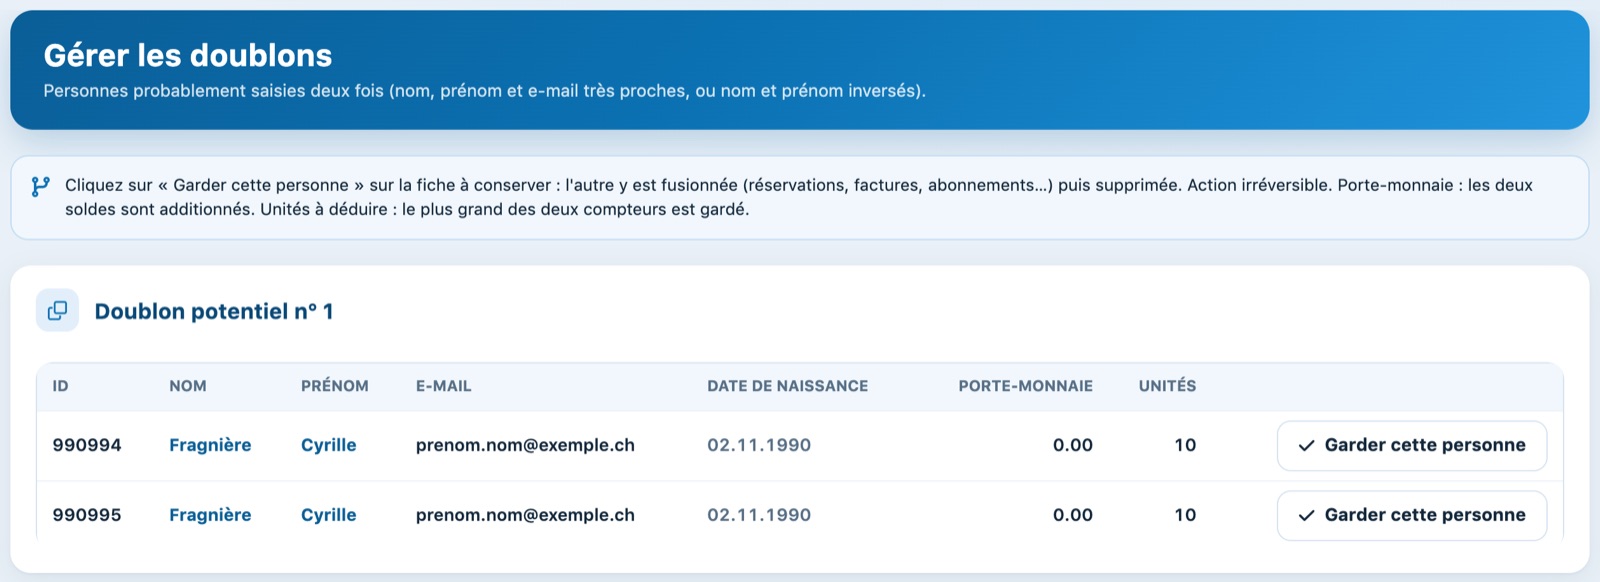Select the E-MAIL column header
Viewport: 1600px width, 582px height.
tap(444, 386)
